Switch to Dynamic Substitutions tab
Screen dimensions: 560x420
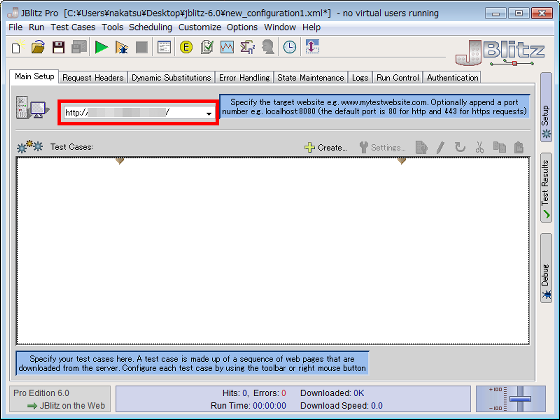click(x=171, y=78)
